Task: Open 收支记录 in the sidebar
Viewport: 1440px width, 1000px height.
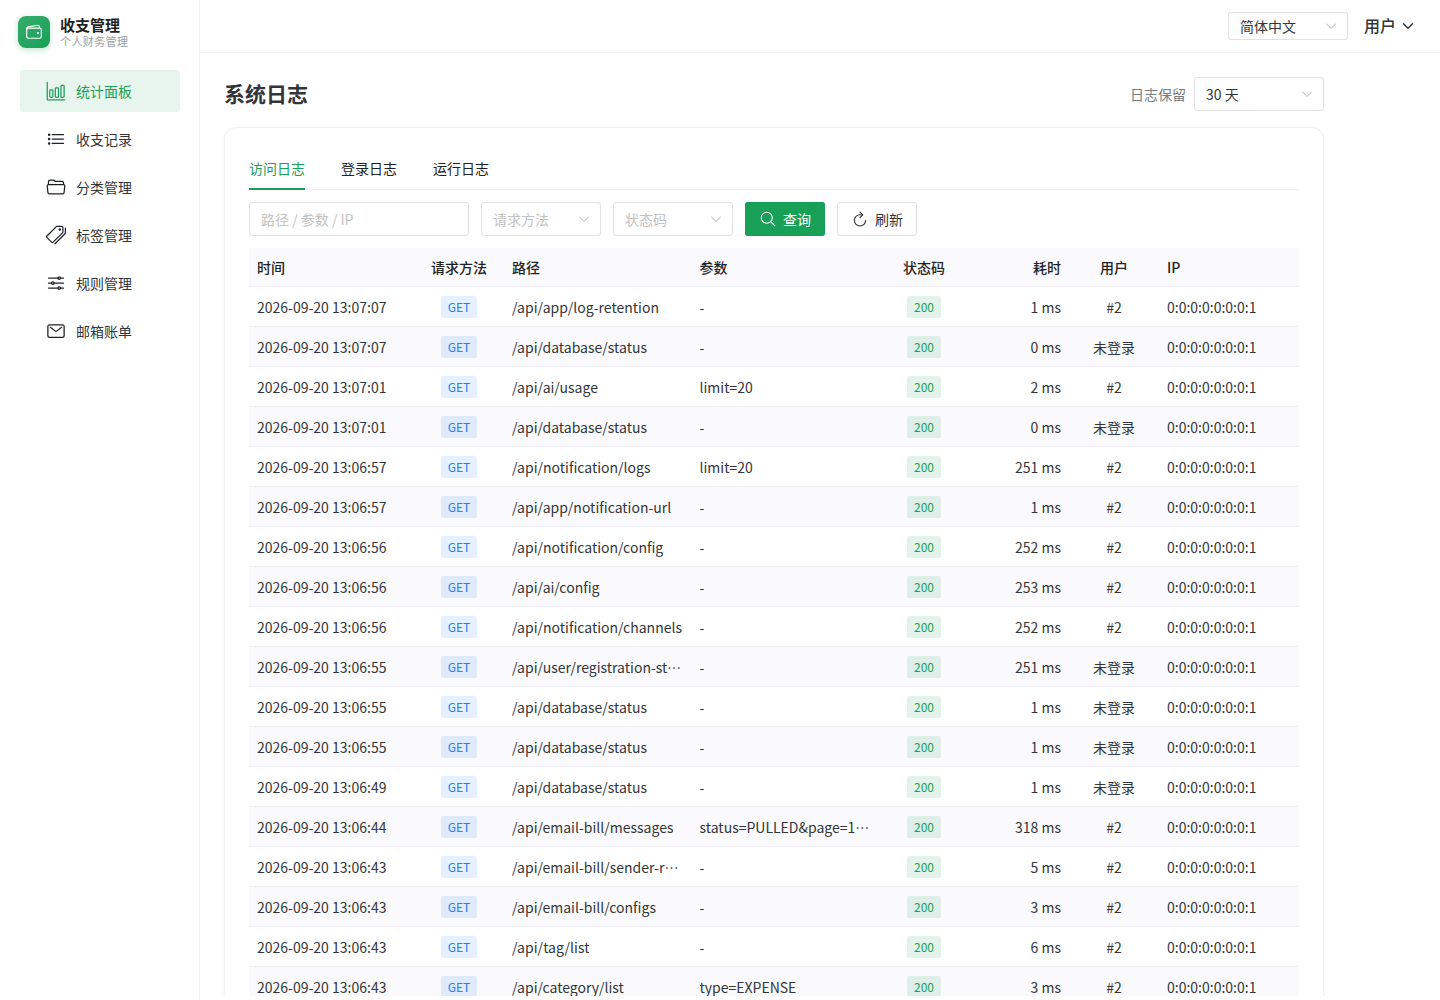Action: 100,139
